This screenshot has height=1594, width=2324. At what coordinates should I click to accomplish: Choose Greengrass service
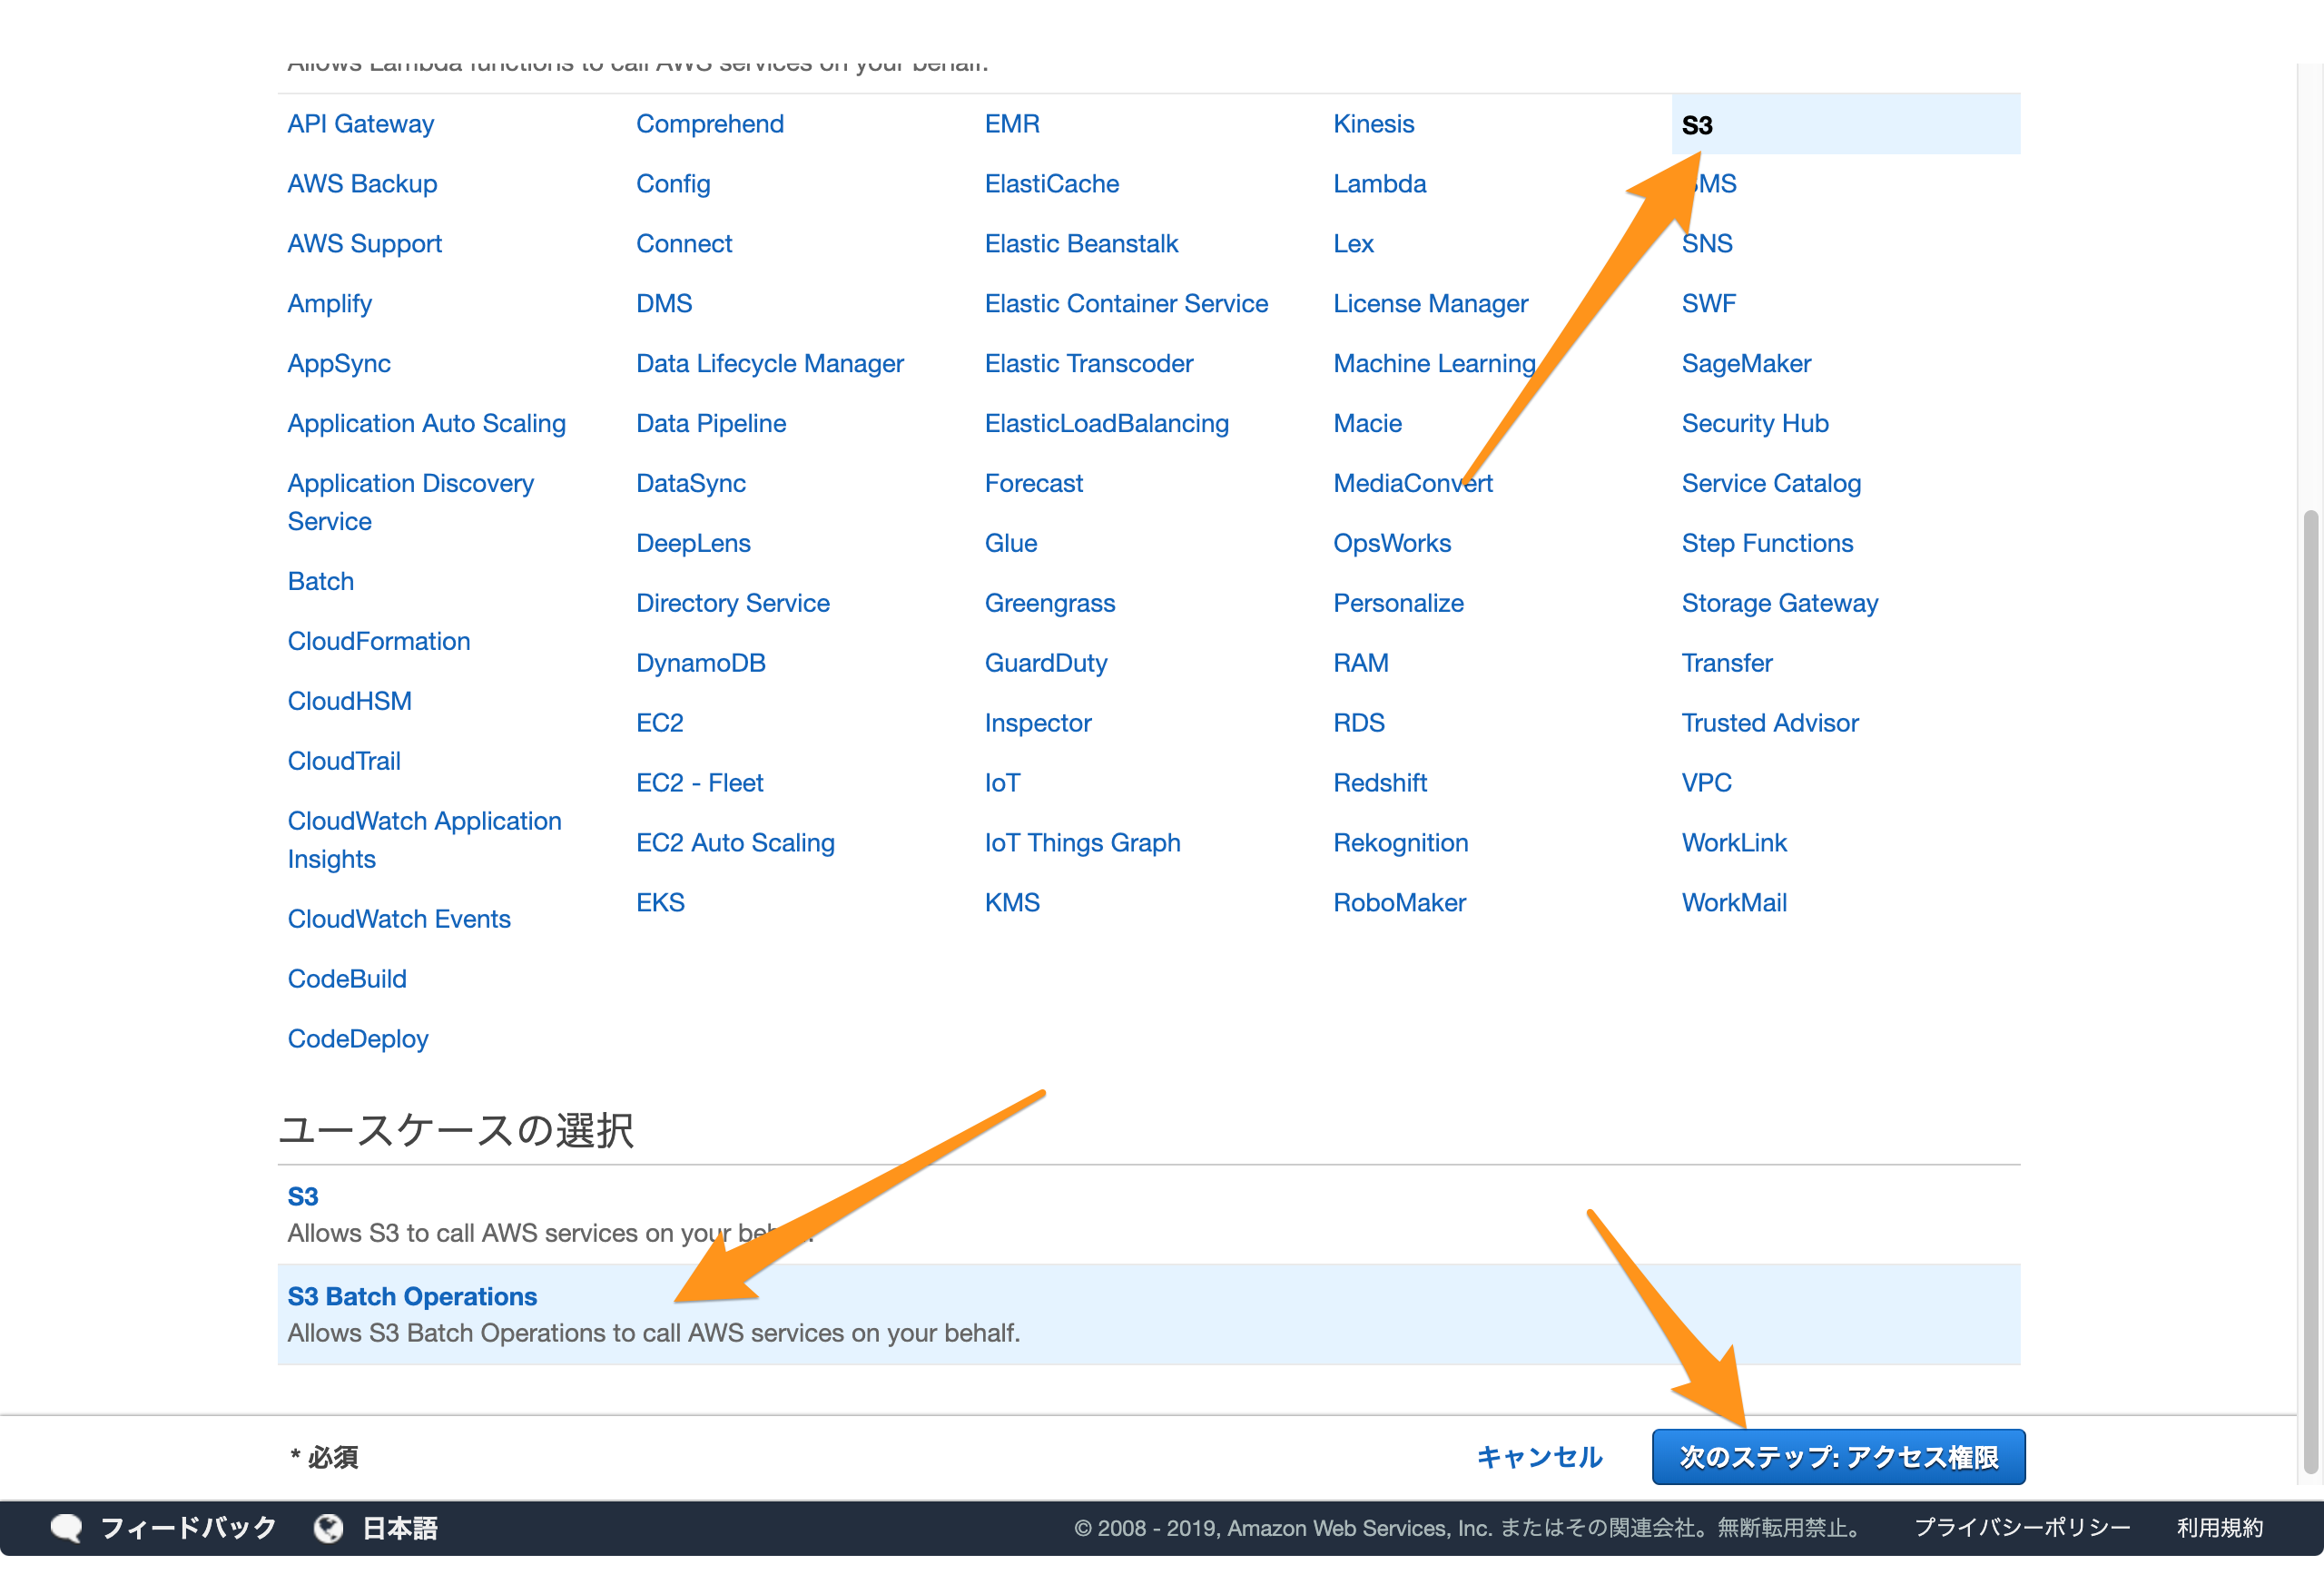pyautogui.click(x=1049, y=603)
